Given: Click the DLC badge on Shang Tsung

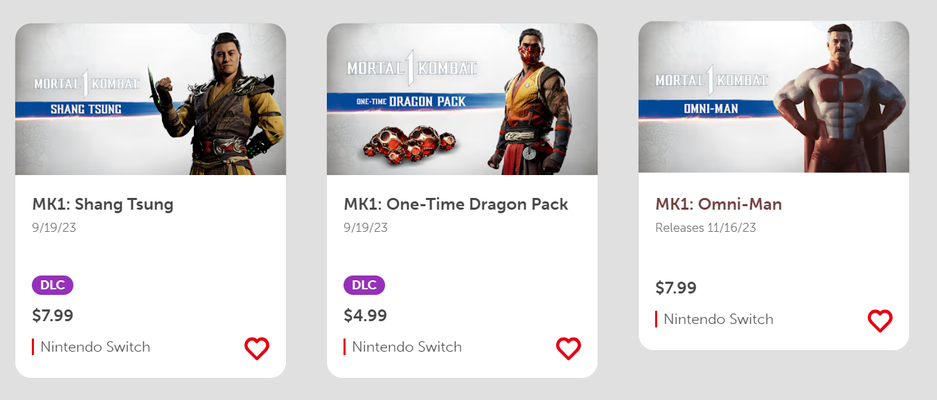Looking at the screenshot, I should (x=53, y=285).
